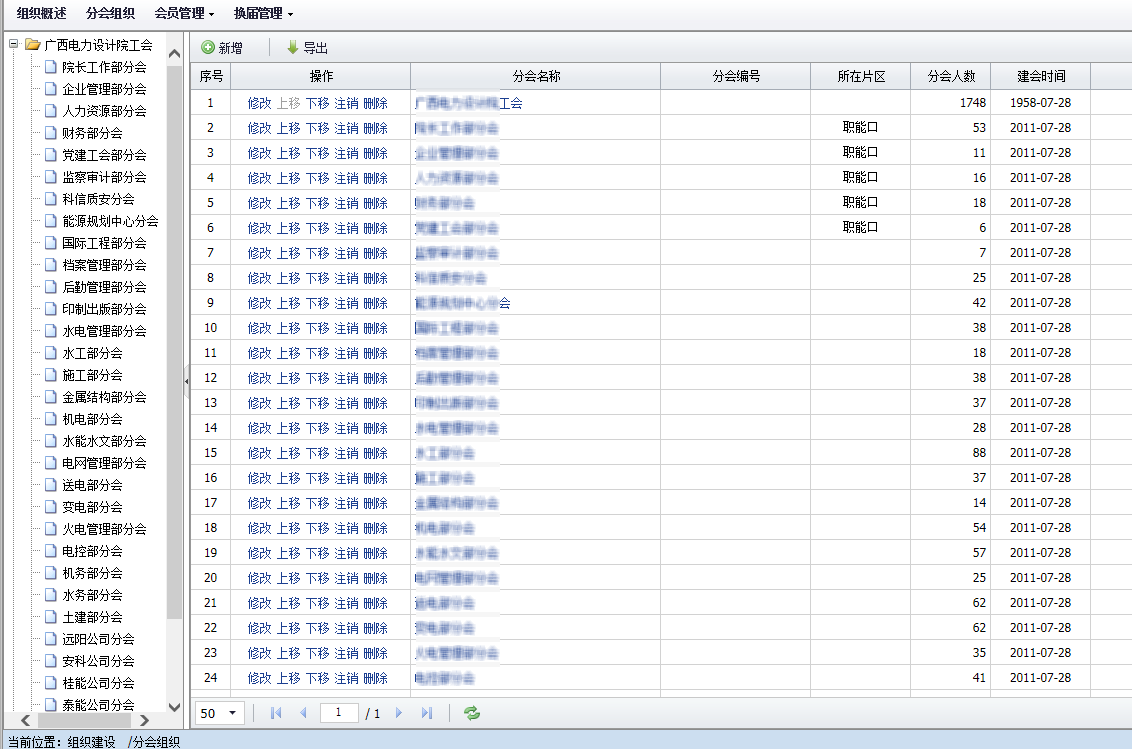Switch to the 组织概述 menu item

41,14
